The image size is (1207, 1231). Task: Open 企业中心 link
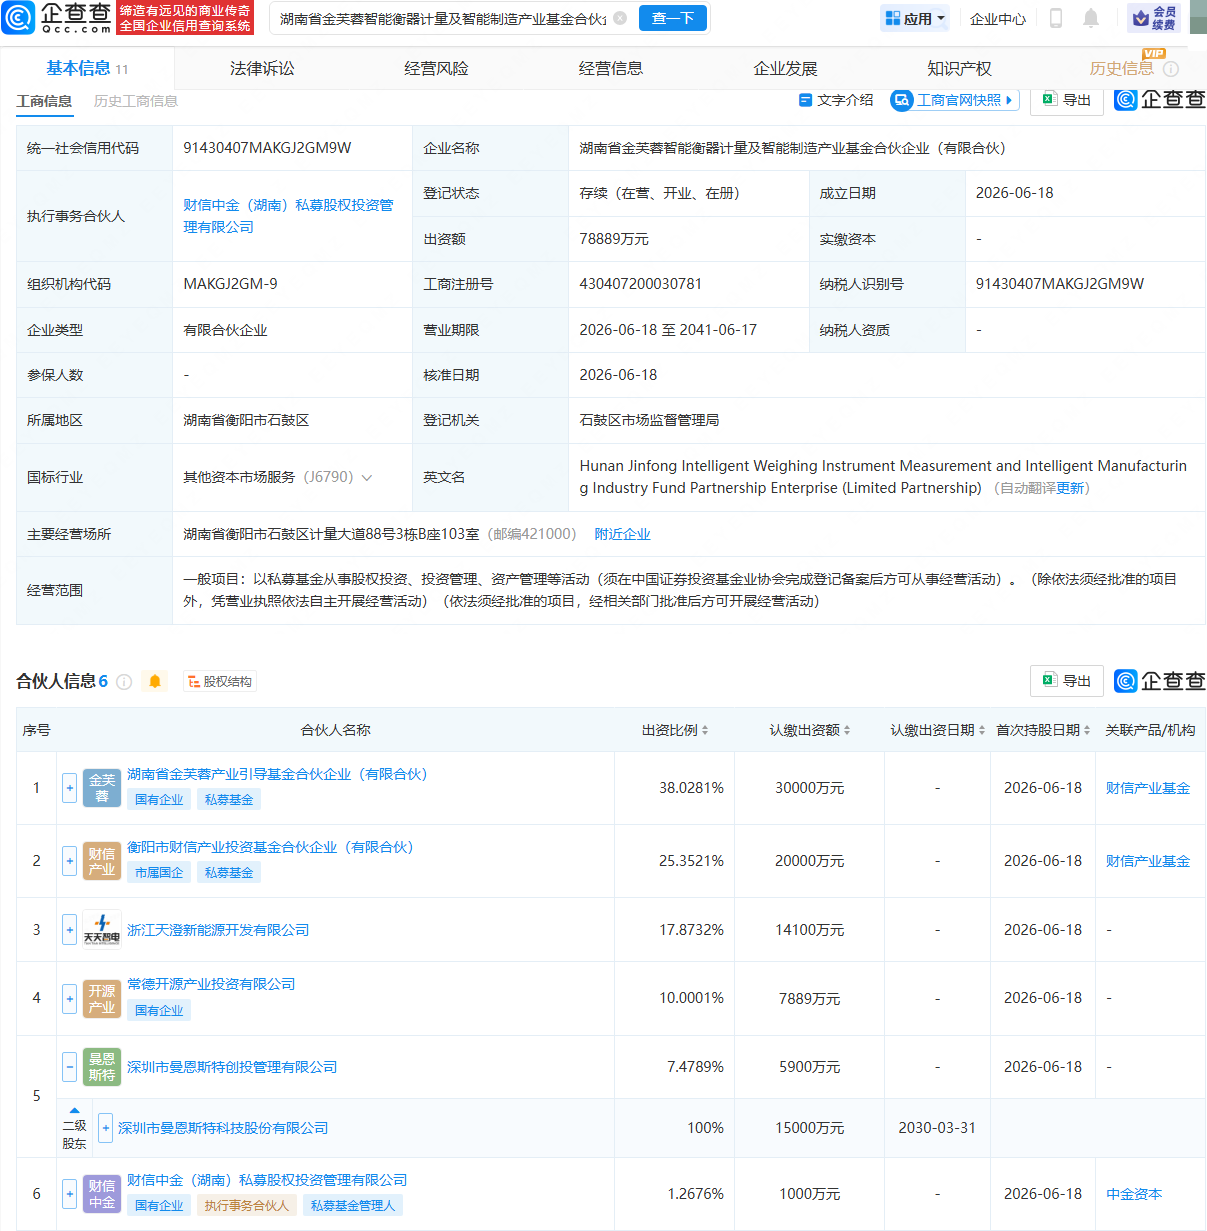tap(998, 19)
